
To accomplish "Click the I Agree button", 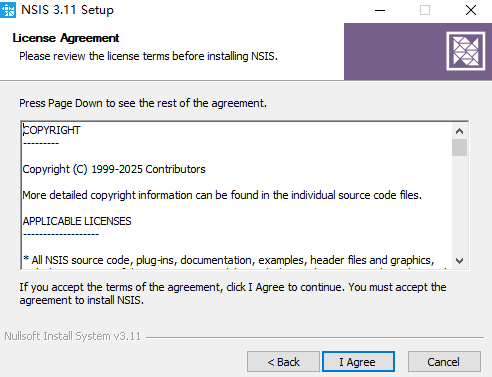I will (x=358, y=361).
